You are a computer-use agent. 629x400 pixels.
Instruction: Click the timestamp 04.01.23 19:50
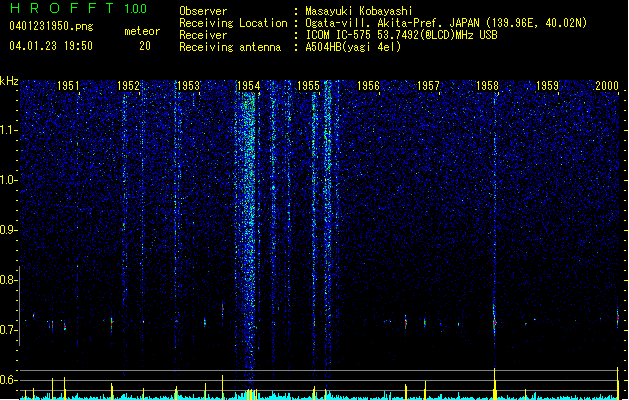point(51,46)
